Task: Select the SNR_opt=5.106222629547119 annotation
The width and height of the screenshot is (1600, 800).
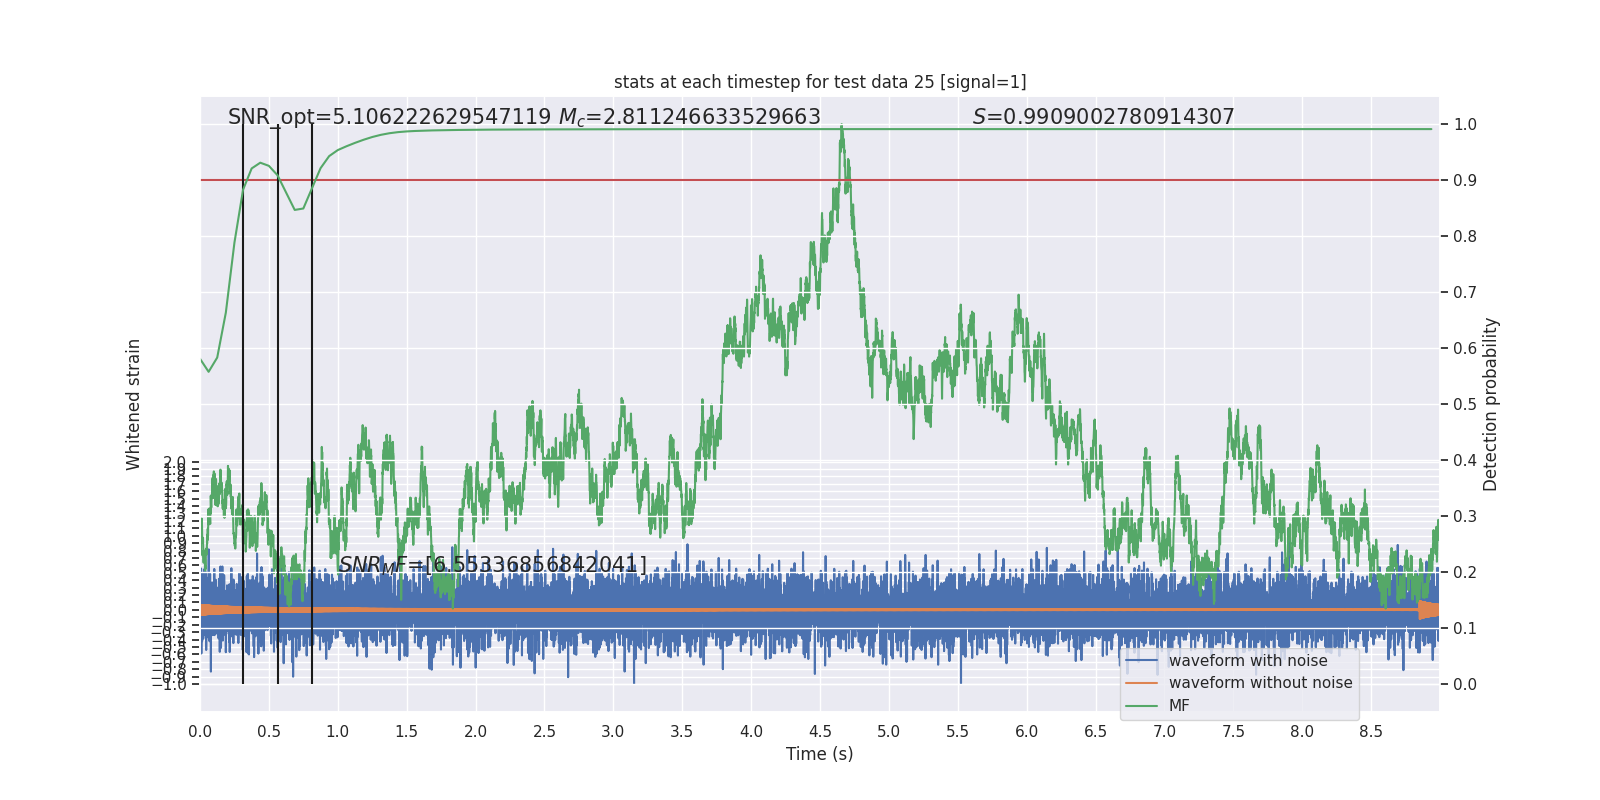Action: click(389, 117)
